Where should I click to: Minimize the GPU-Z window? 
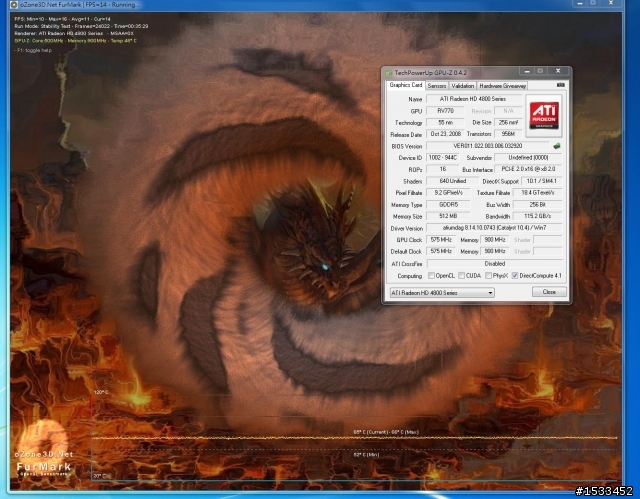click(x=527, y=71)
